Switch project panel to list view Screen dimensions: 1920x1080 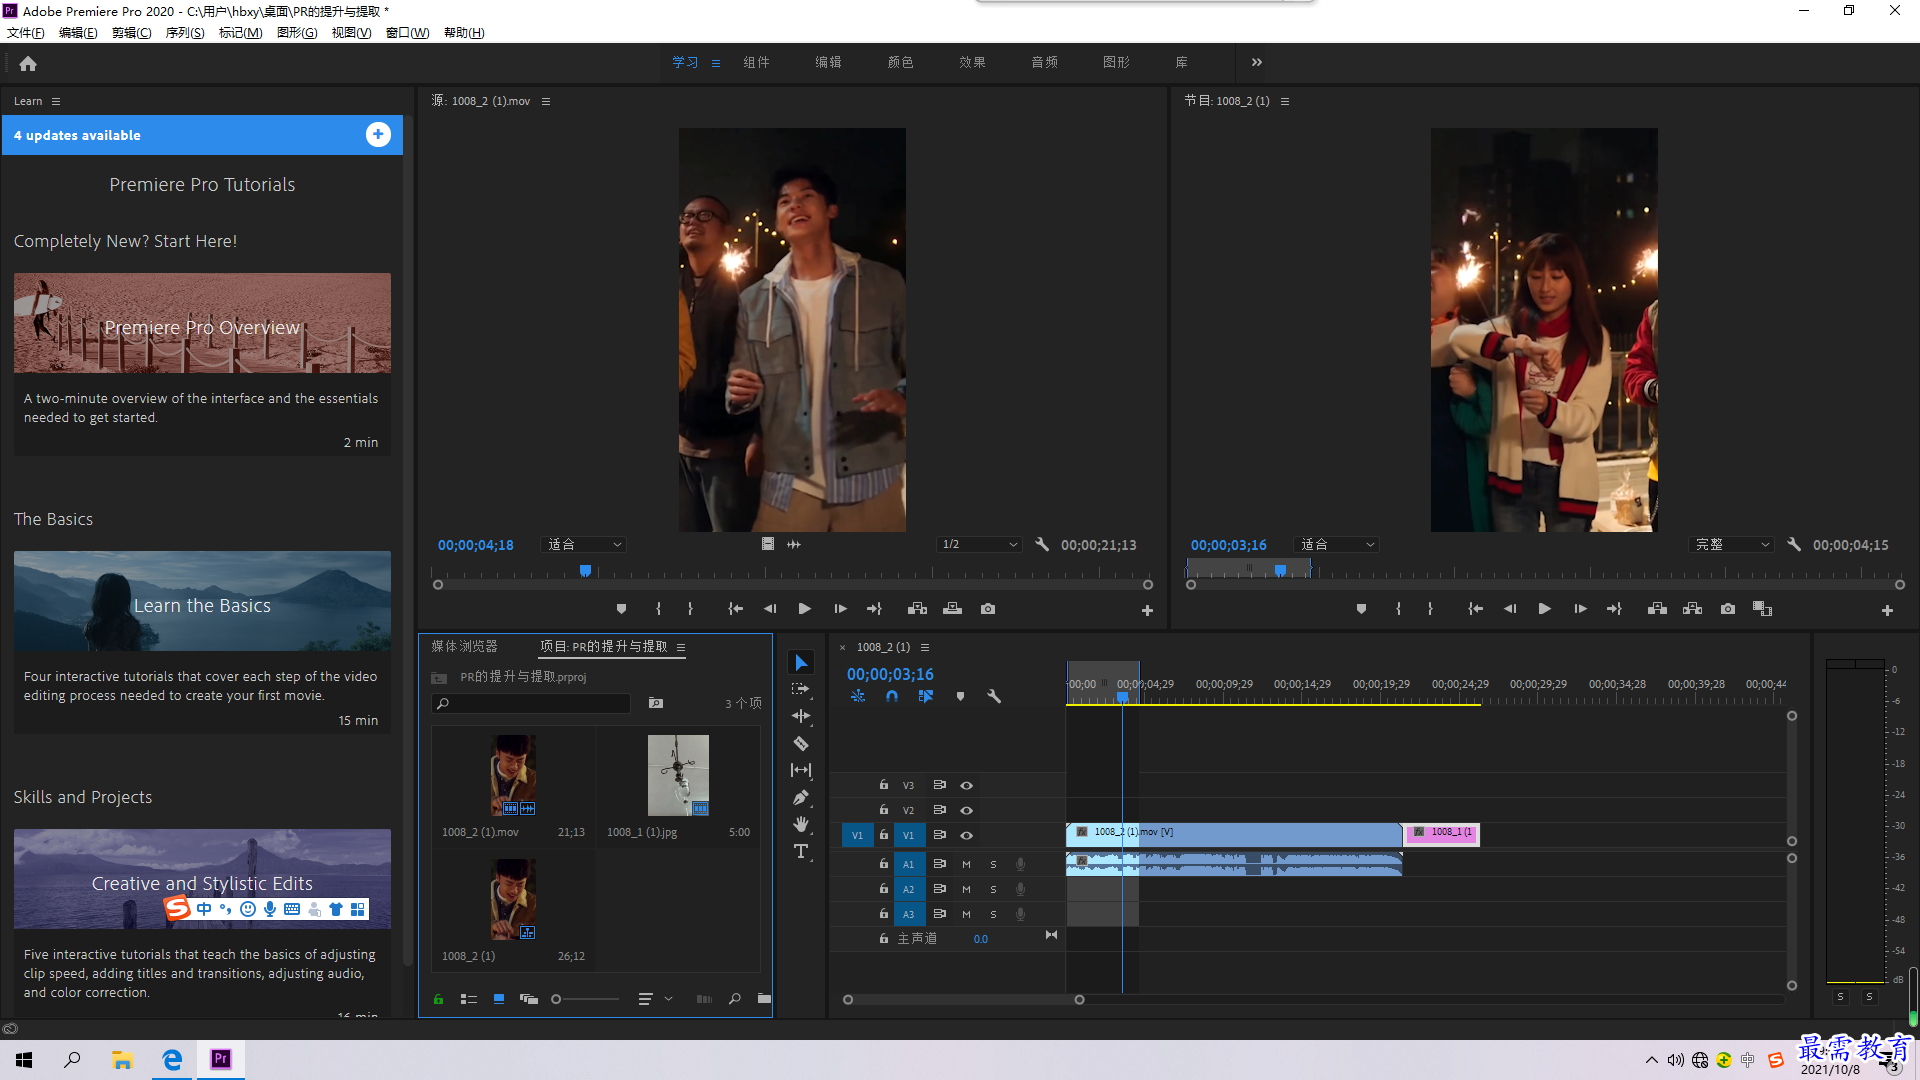click(468, 999)
